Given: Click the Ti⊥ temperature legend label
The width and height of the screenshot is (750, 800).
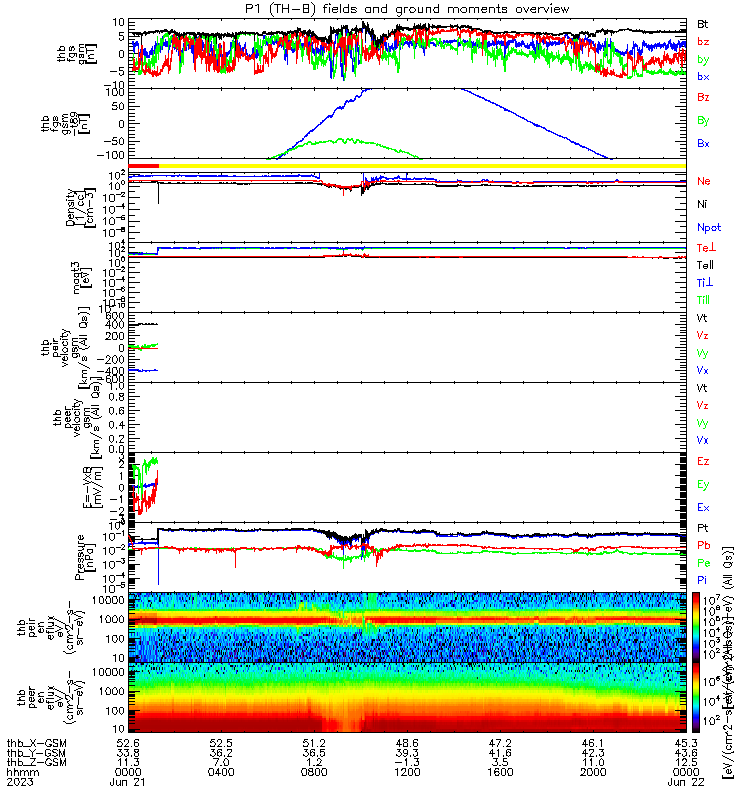Looking at the screenshot, I should [705, 282].
